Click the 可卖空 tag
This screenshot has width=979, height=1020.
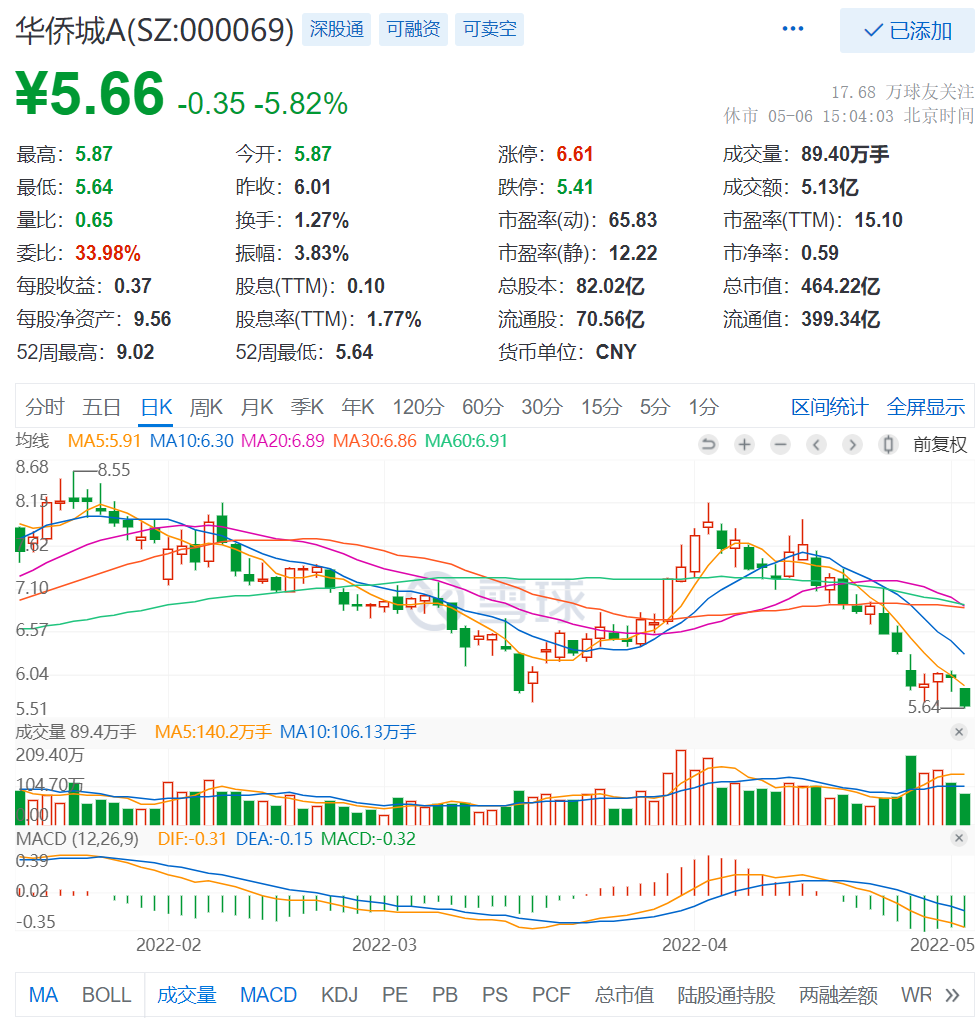coord(489,29)
